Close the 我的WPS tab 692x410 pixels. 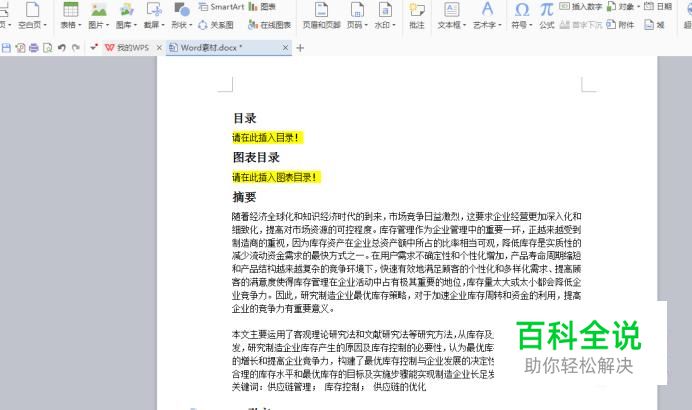(159, 48)
